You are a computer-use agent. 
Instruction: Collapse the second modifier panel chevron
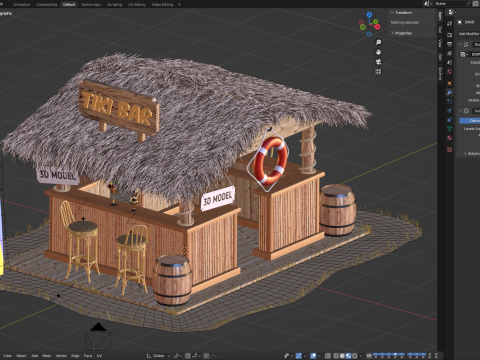pos(460,111)
